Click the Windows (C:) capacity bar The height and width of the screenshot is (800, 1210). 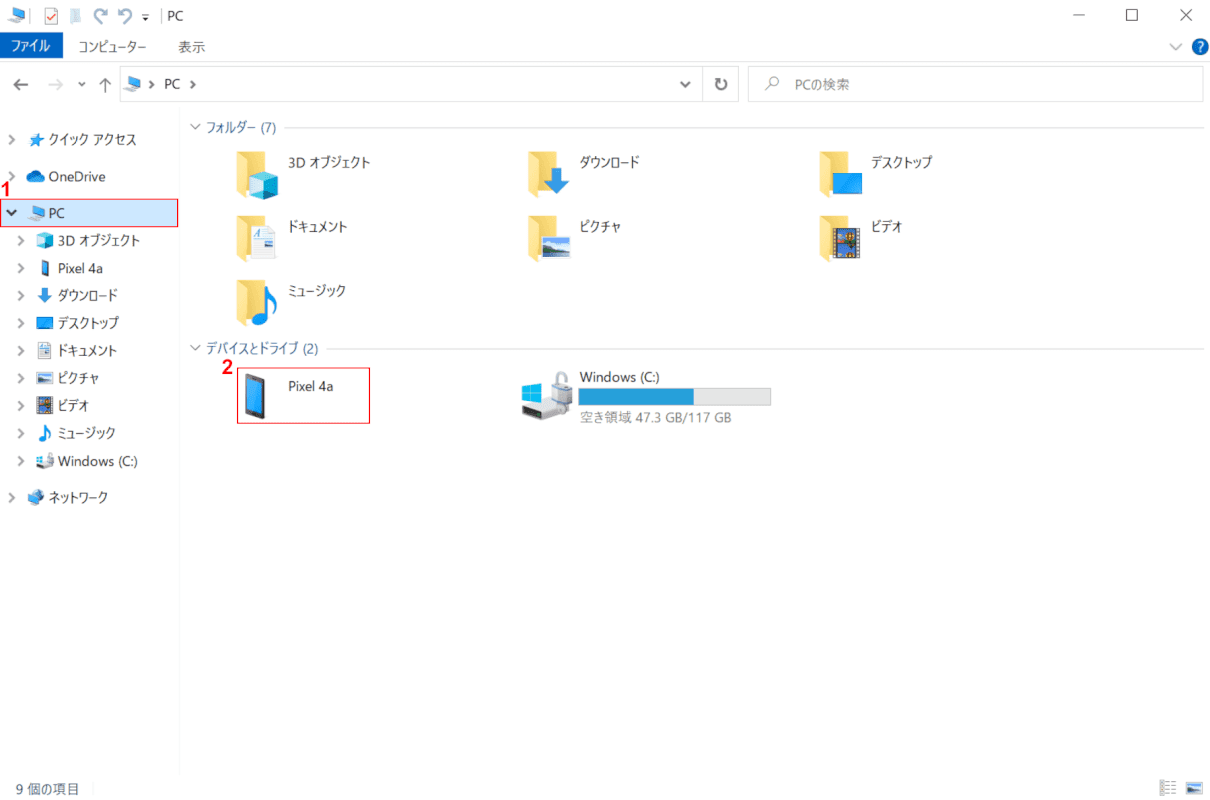pos(675,397)
